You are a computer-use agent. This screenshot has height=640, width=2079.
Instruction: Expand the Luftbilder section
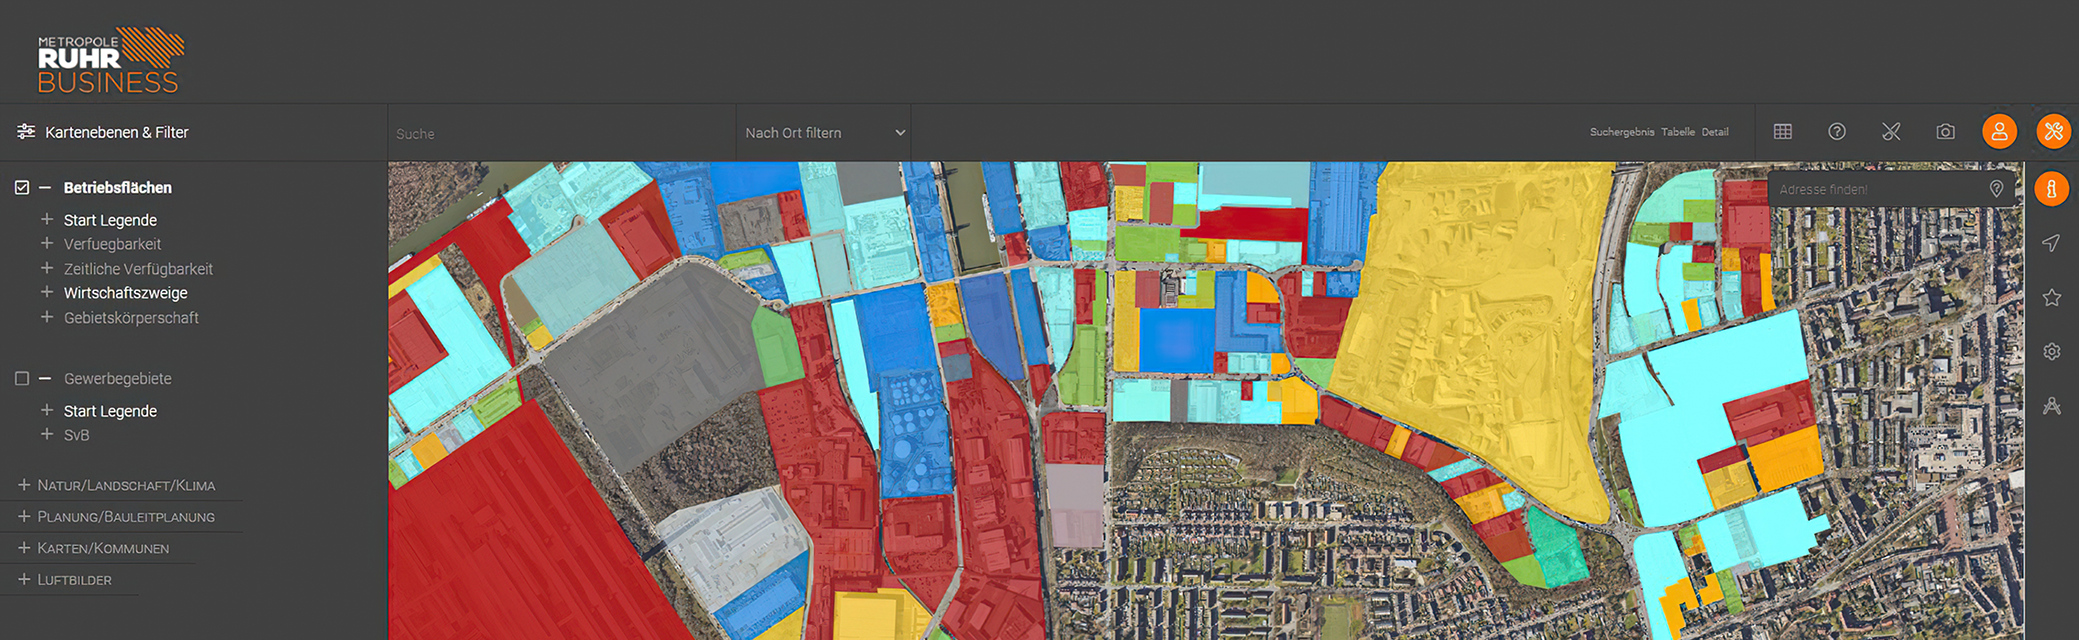(65, 580)
